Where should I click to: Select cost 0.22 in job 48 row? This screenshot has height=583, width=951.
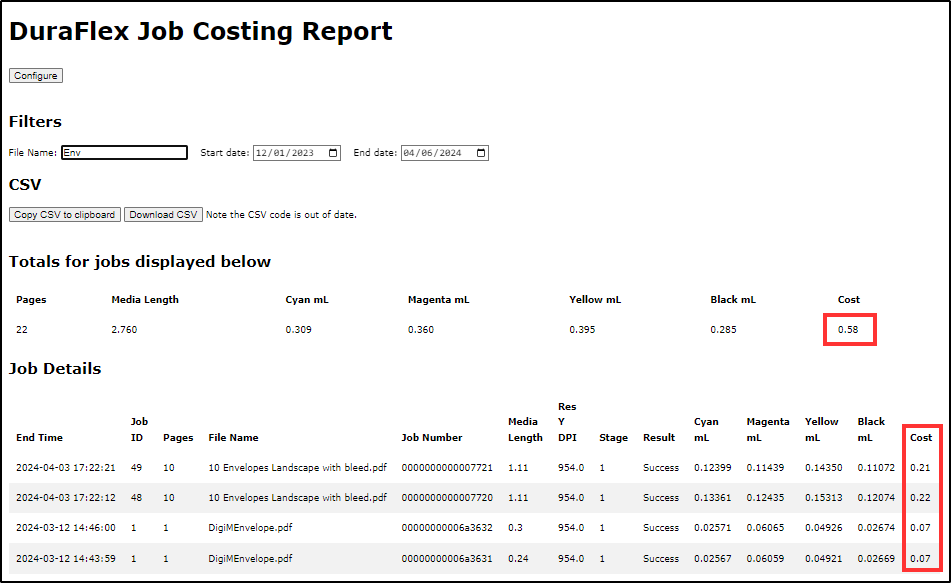920,498
